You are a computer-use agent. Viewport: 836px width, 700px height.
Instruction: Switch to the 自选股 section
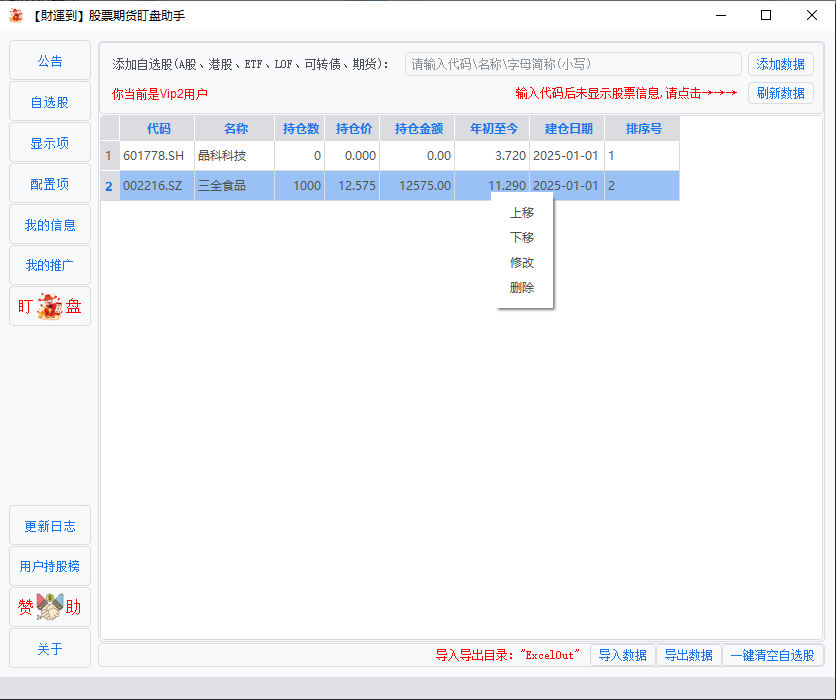(x=49, y=101)
